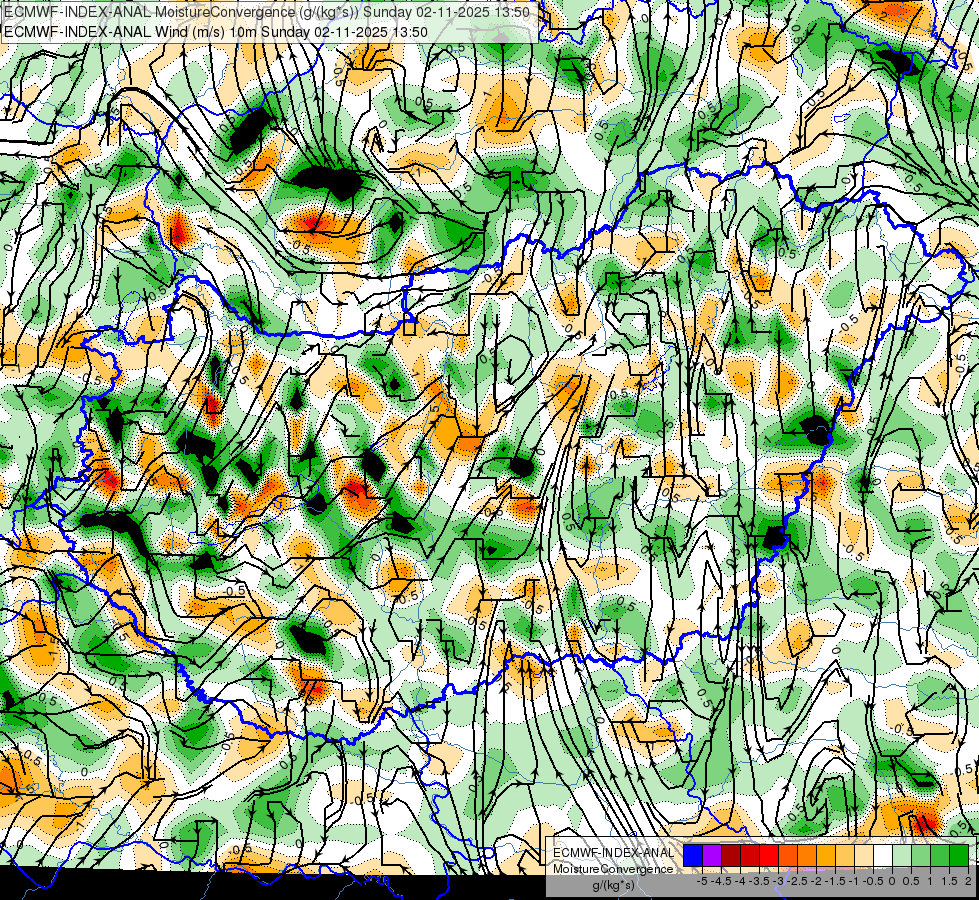Pick the purple legend swatch
The width and height of the screenshot is (979, 900).
tap(712, 856)
